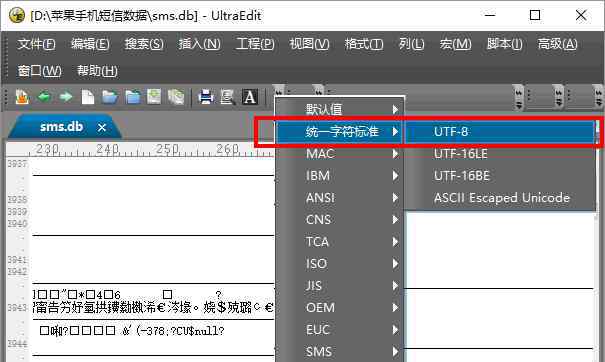
Task: Print the file using printer icon
Action: 206,97
